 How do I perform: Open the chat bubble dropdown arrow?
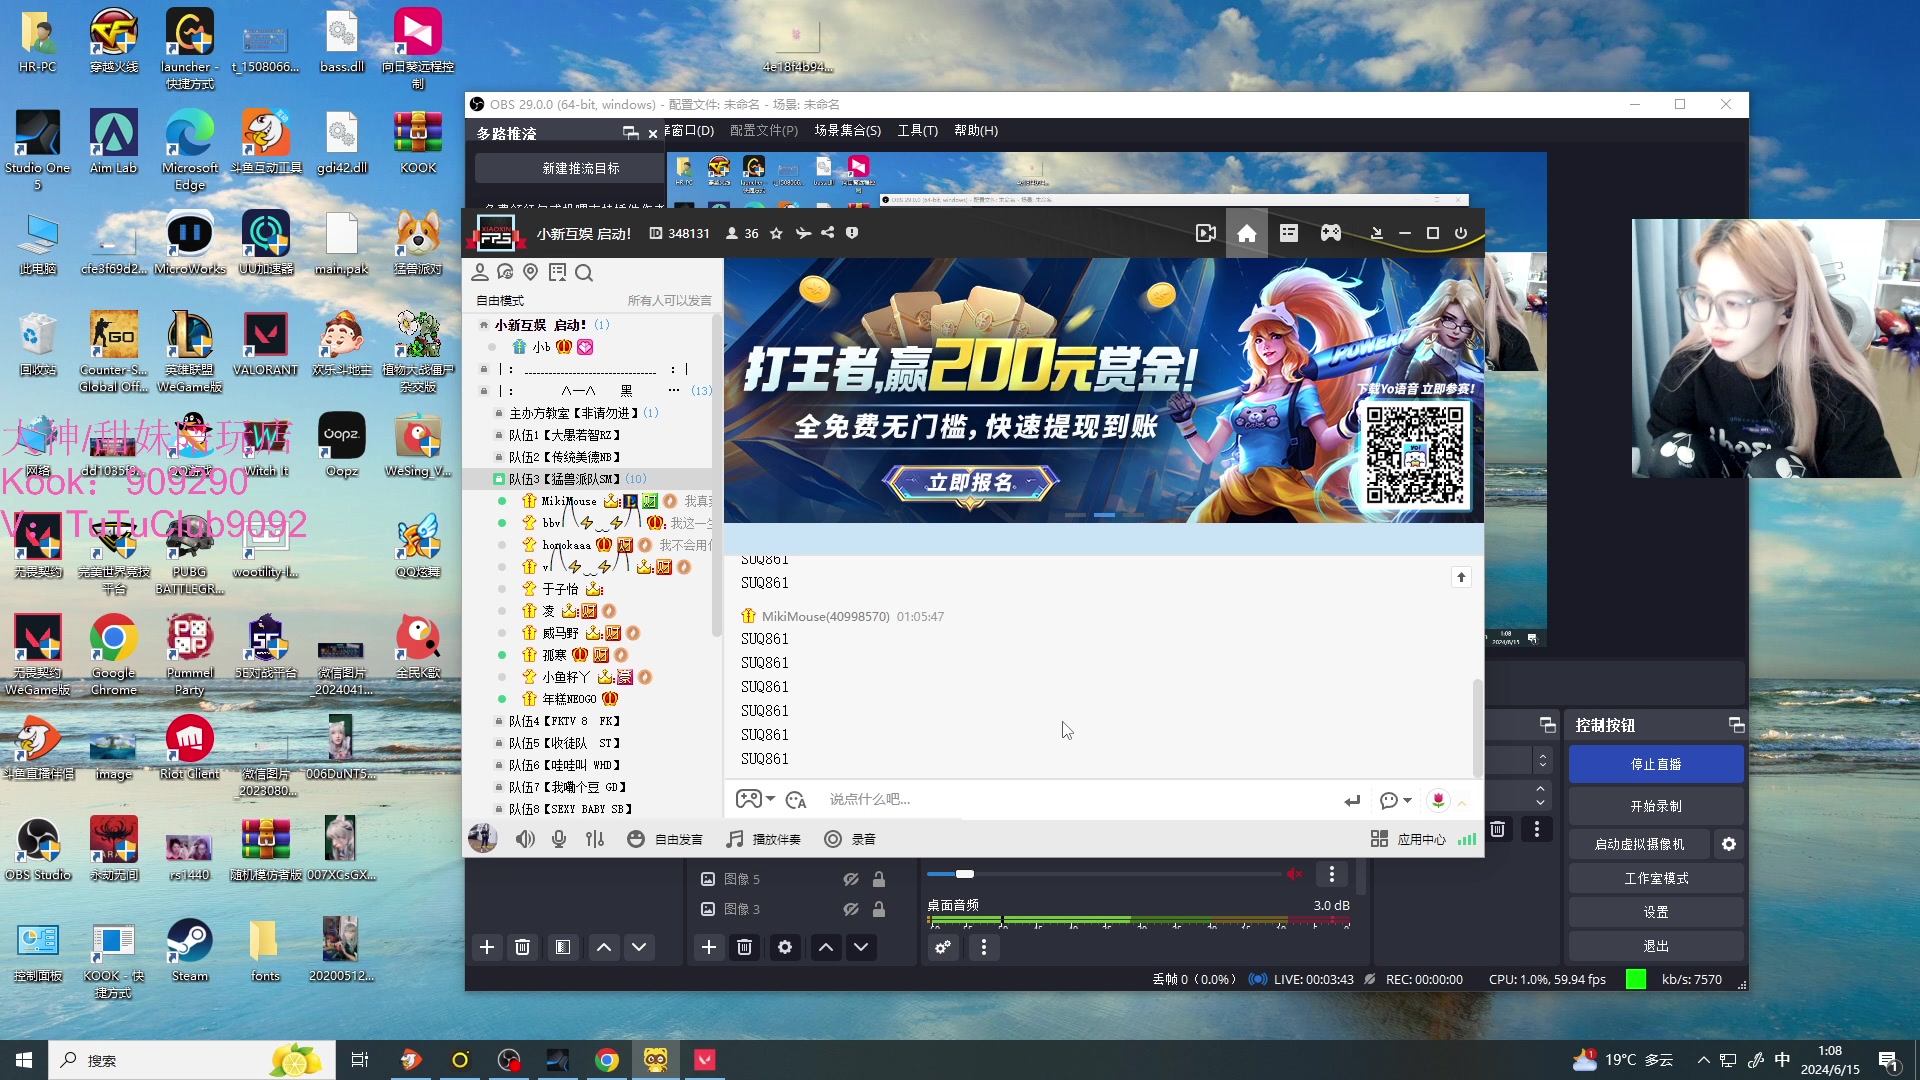[1407, 800]
